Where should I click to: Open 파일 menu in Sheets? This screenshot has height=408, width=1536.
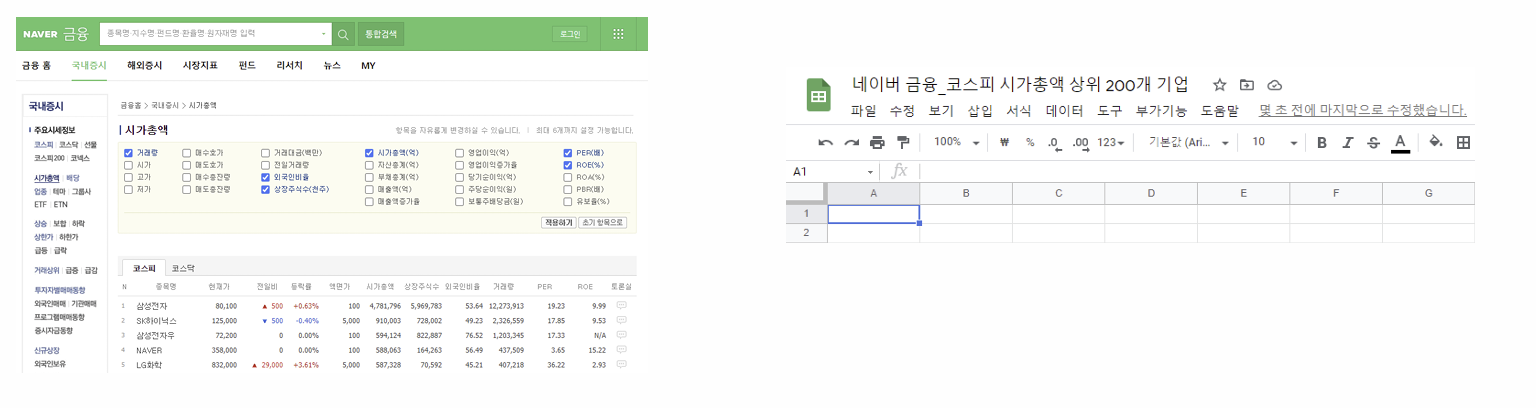click(863, 110)
